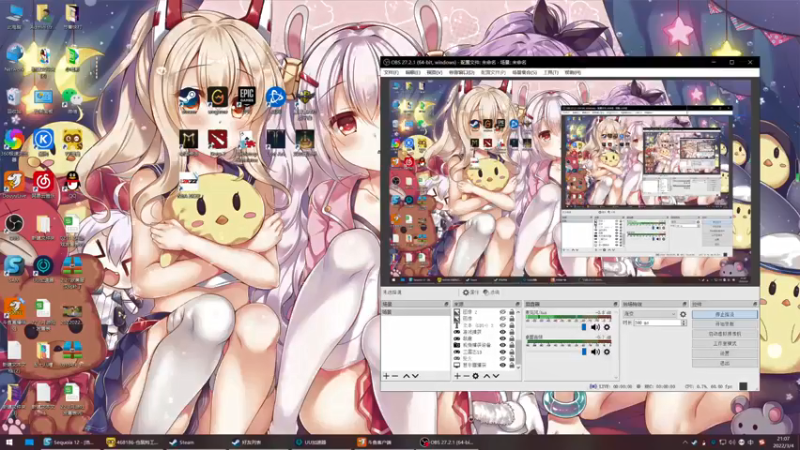Expand audio mixer bottom-right down arrow
The image size is (800, 450).
[616, 378]
